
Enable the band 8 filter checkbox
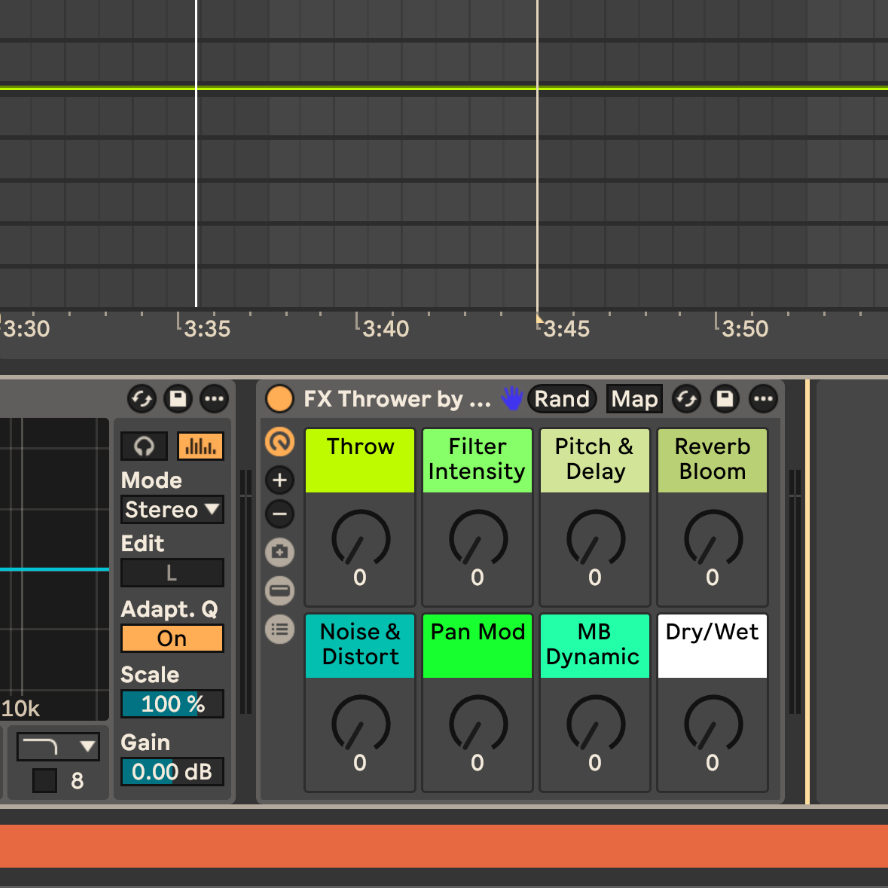coord(44,780)
